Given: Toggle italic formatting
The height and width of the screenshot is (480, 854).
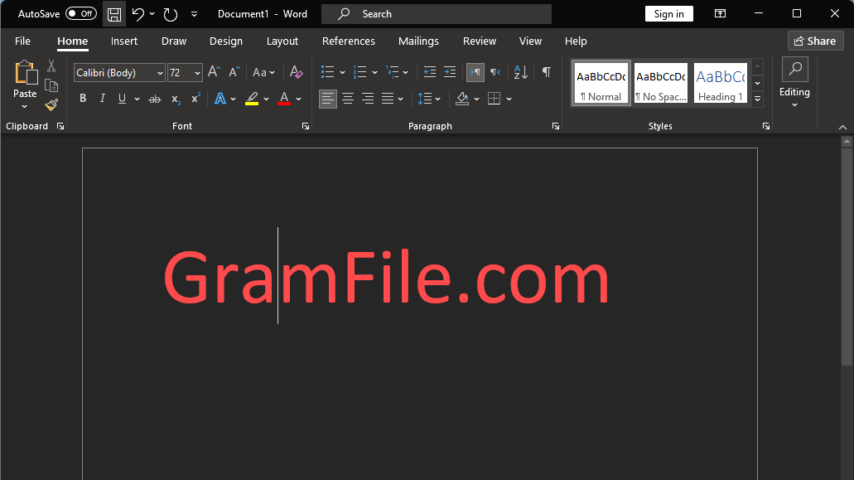Looking at the screenshot, I should [102, 99].
